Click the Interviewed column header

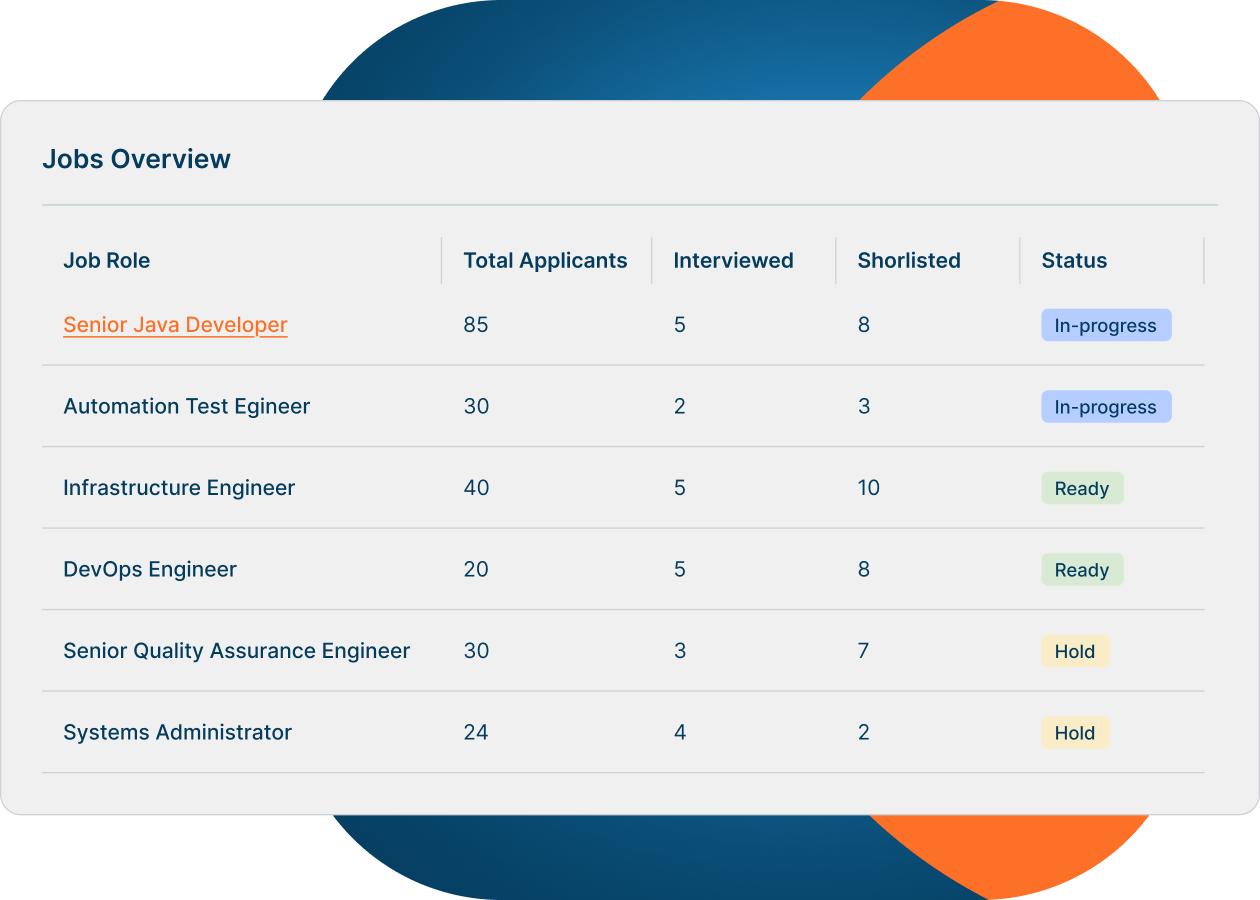[x=733, y=261]
